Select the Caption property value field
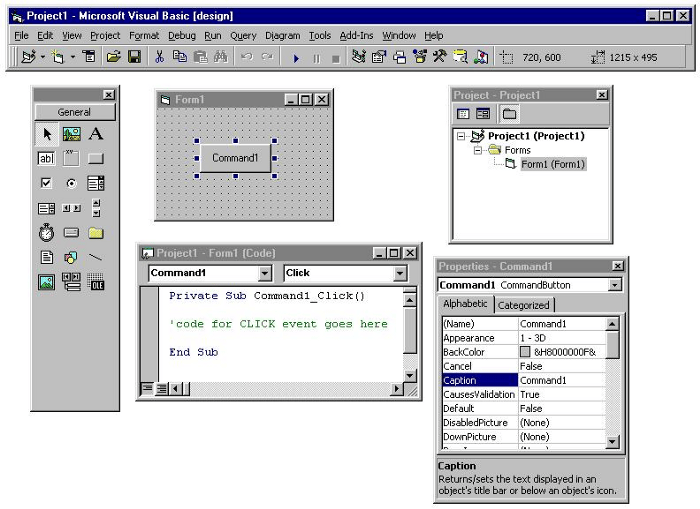 click(562, 380)
